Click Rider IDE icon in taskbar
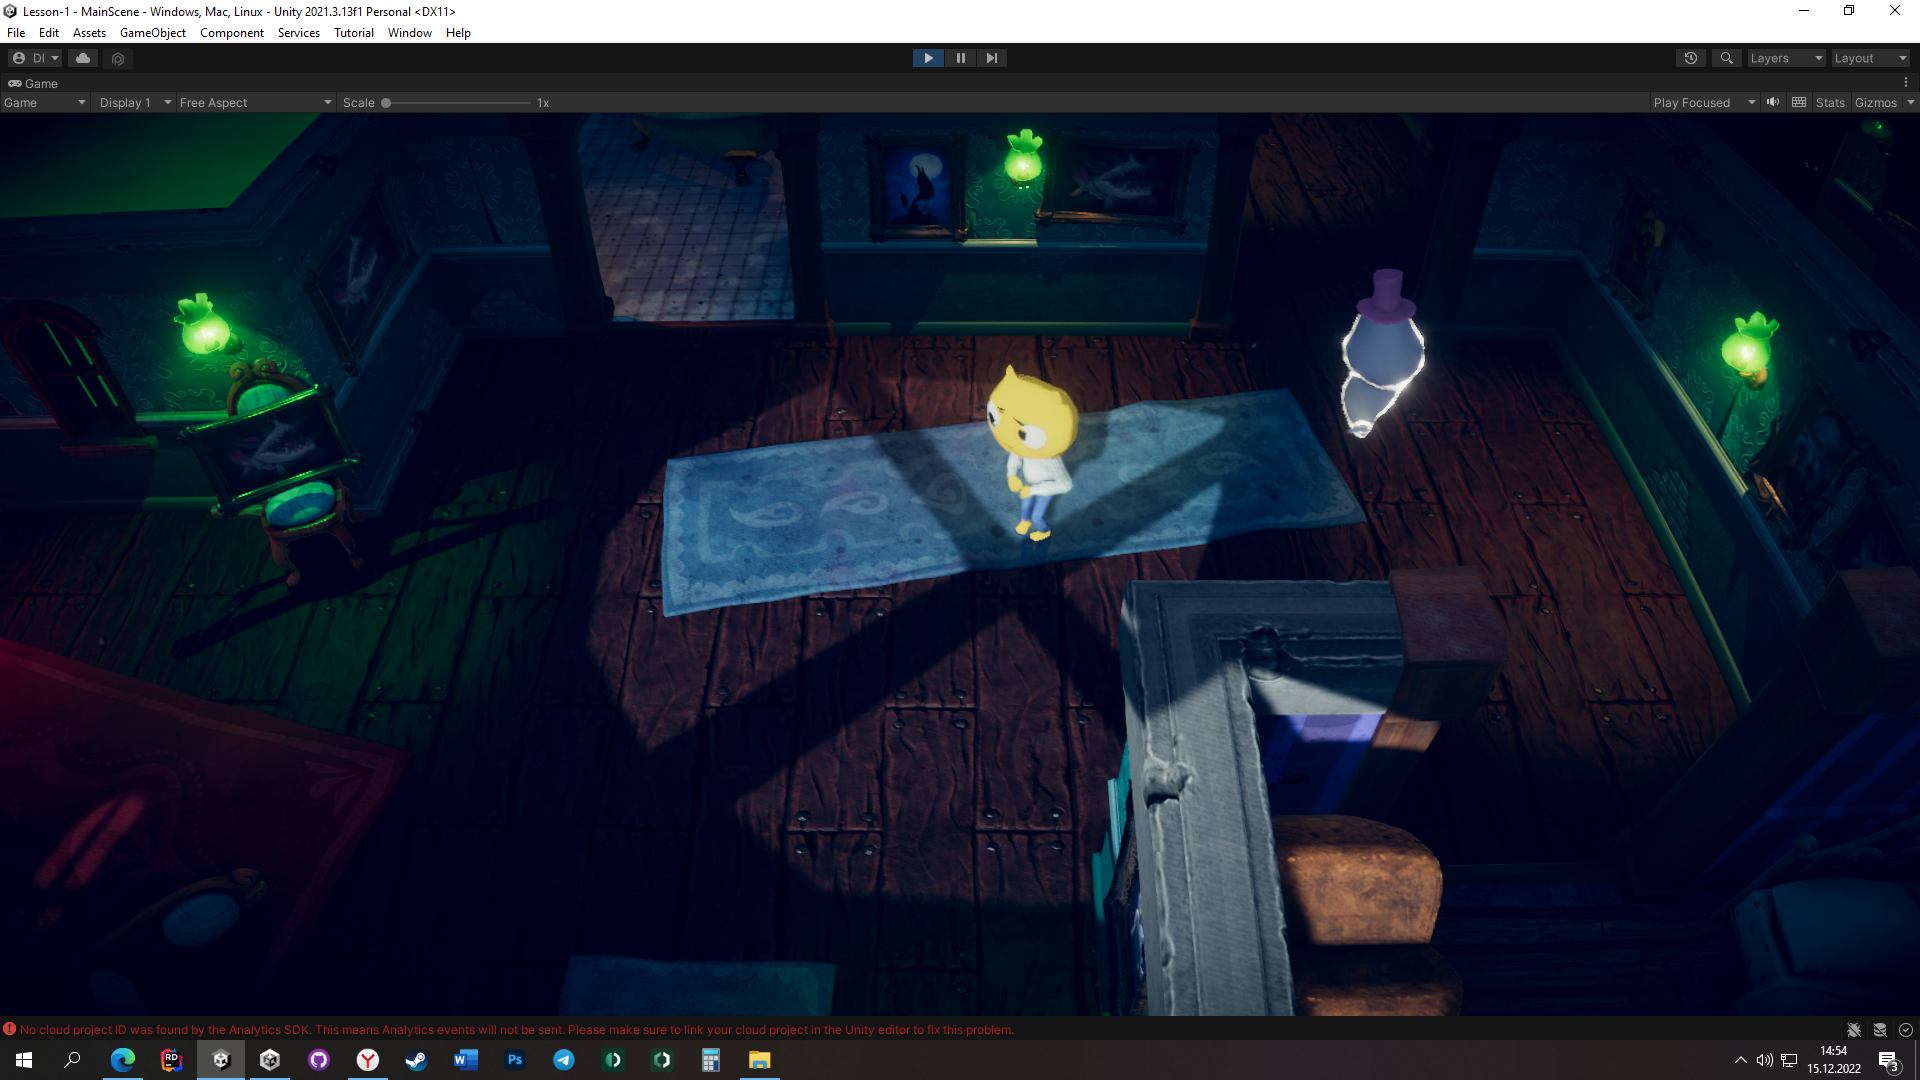The height and width of the screenshot is (1080, 1920). 171,1059
